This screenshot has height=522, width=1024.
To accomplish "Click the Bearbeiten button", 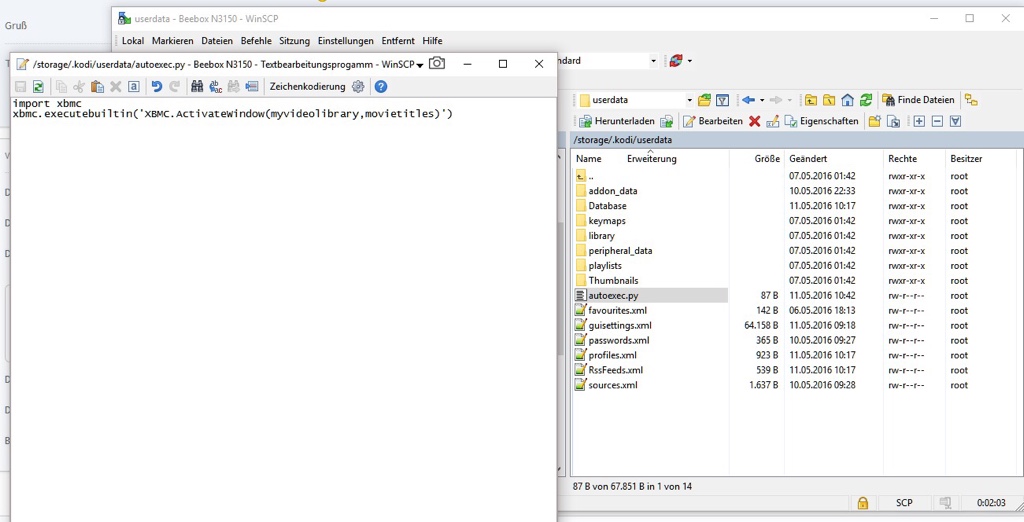I will [713, 121].
